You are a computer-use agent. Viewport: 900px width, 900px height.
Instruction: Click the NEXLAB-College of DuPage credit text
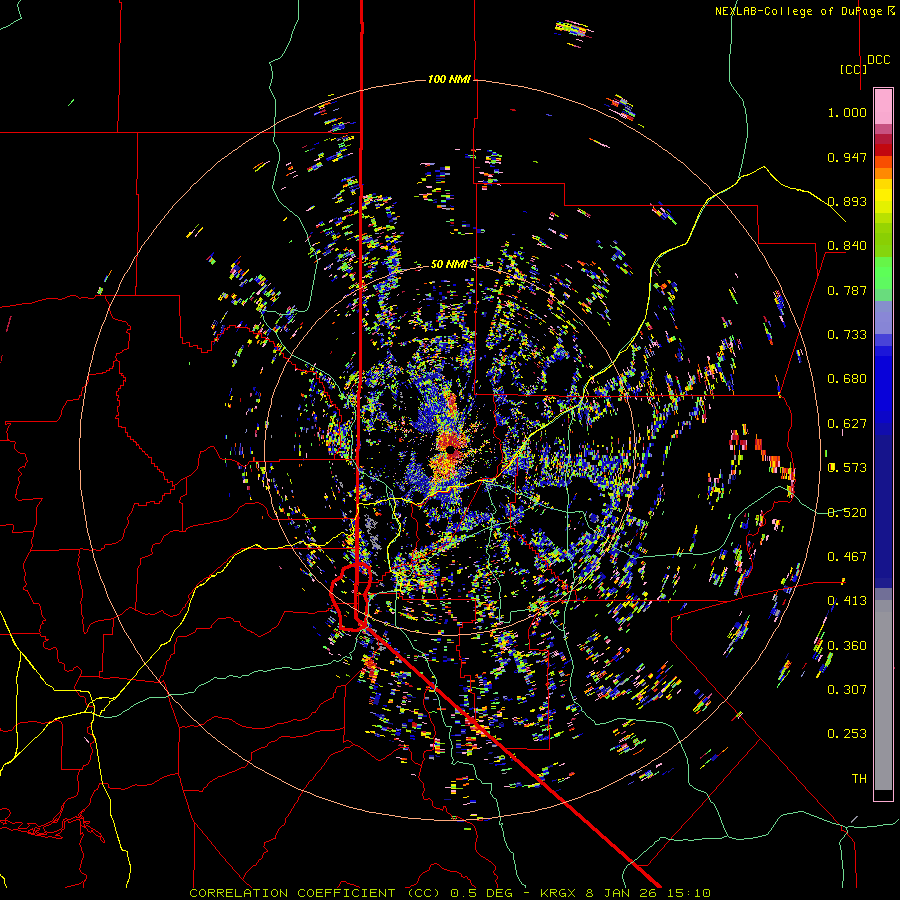(804, 11)
